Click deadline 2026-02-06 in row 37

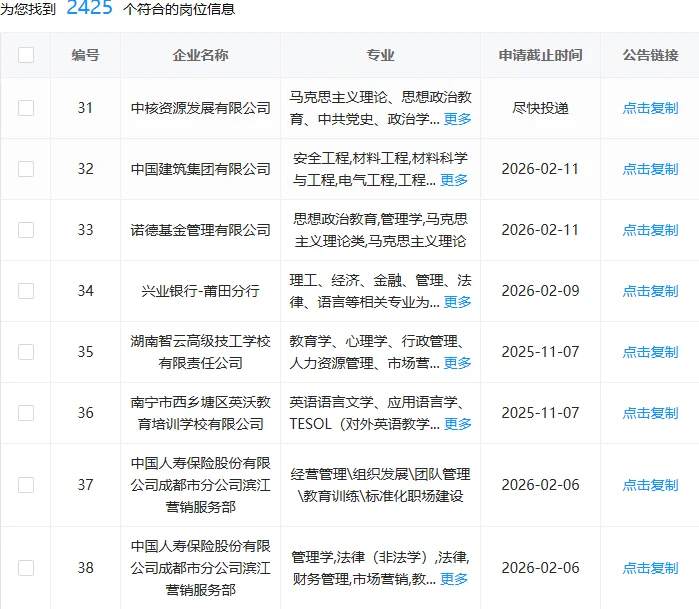540,485
